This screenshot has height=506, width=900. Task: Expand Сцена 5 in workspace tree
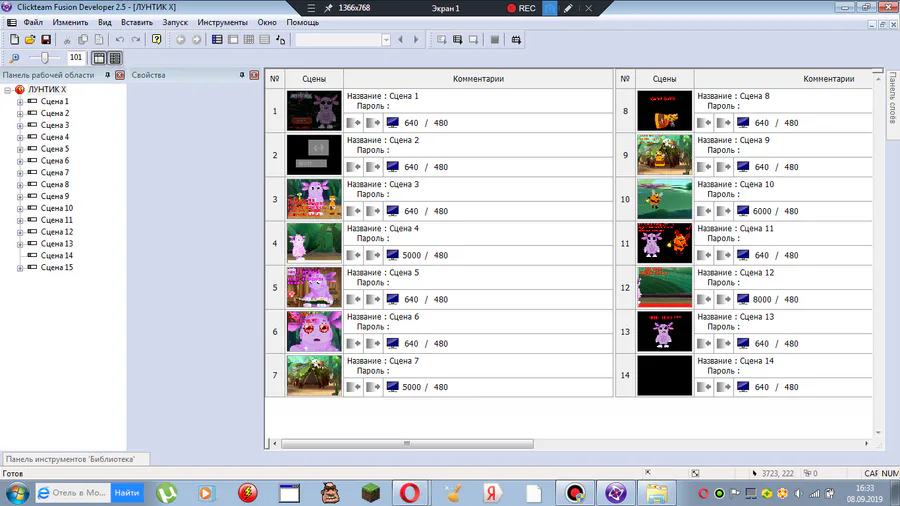(20, 149)
